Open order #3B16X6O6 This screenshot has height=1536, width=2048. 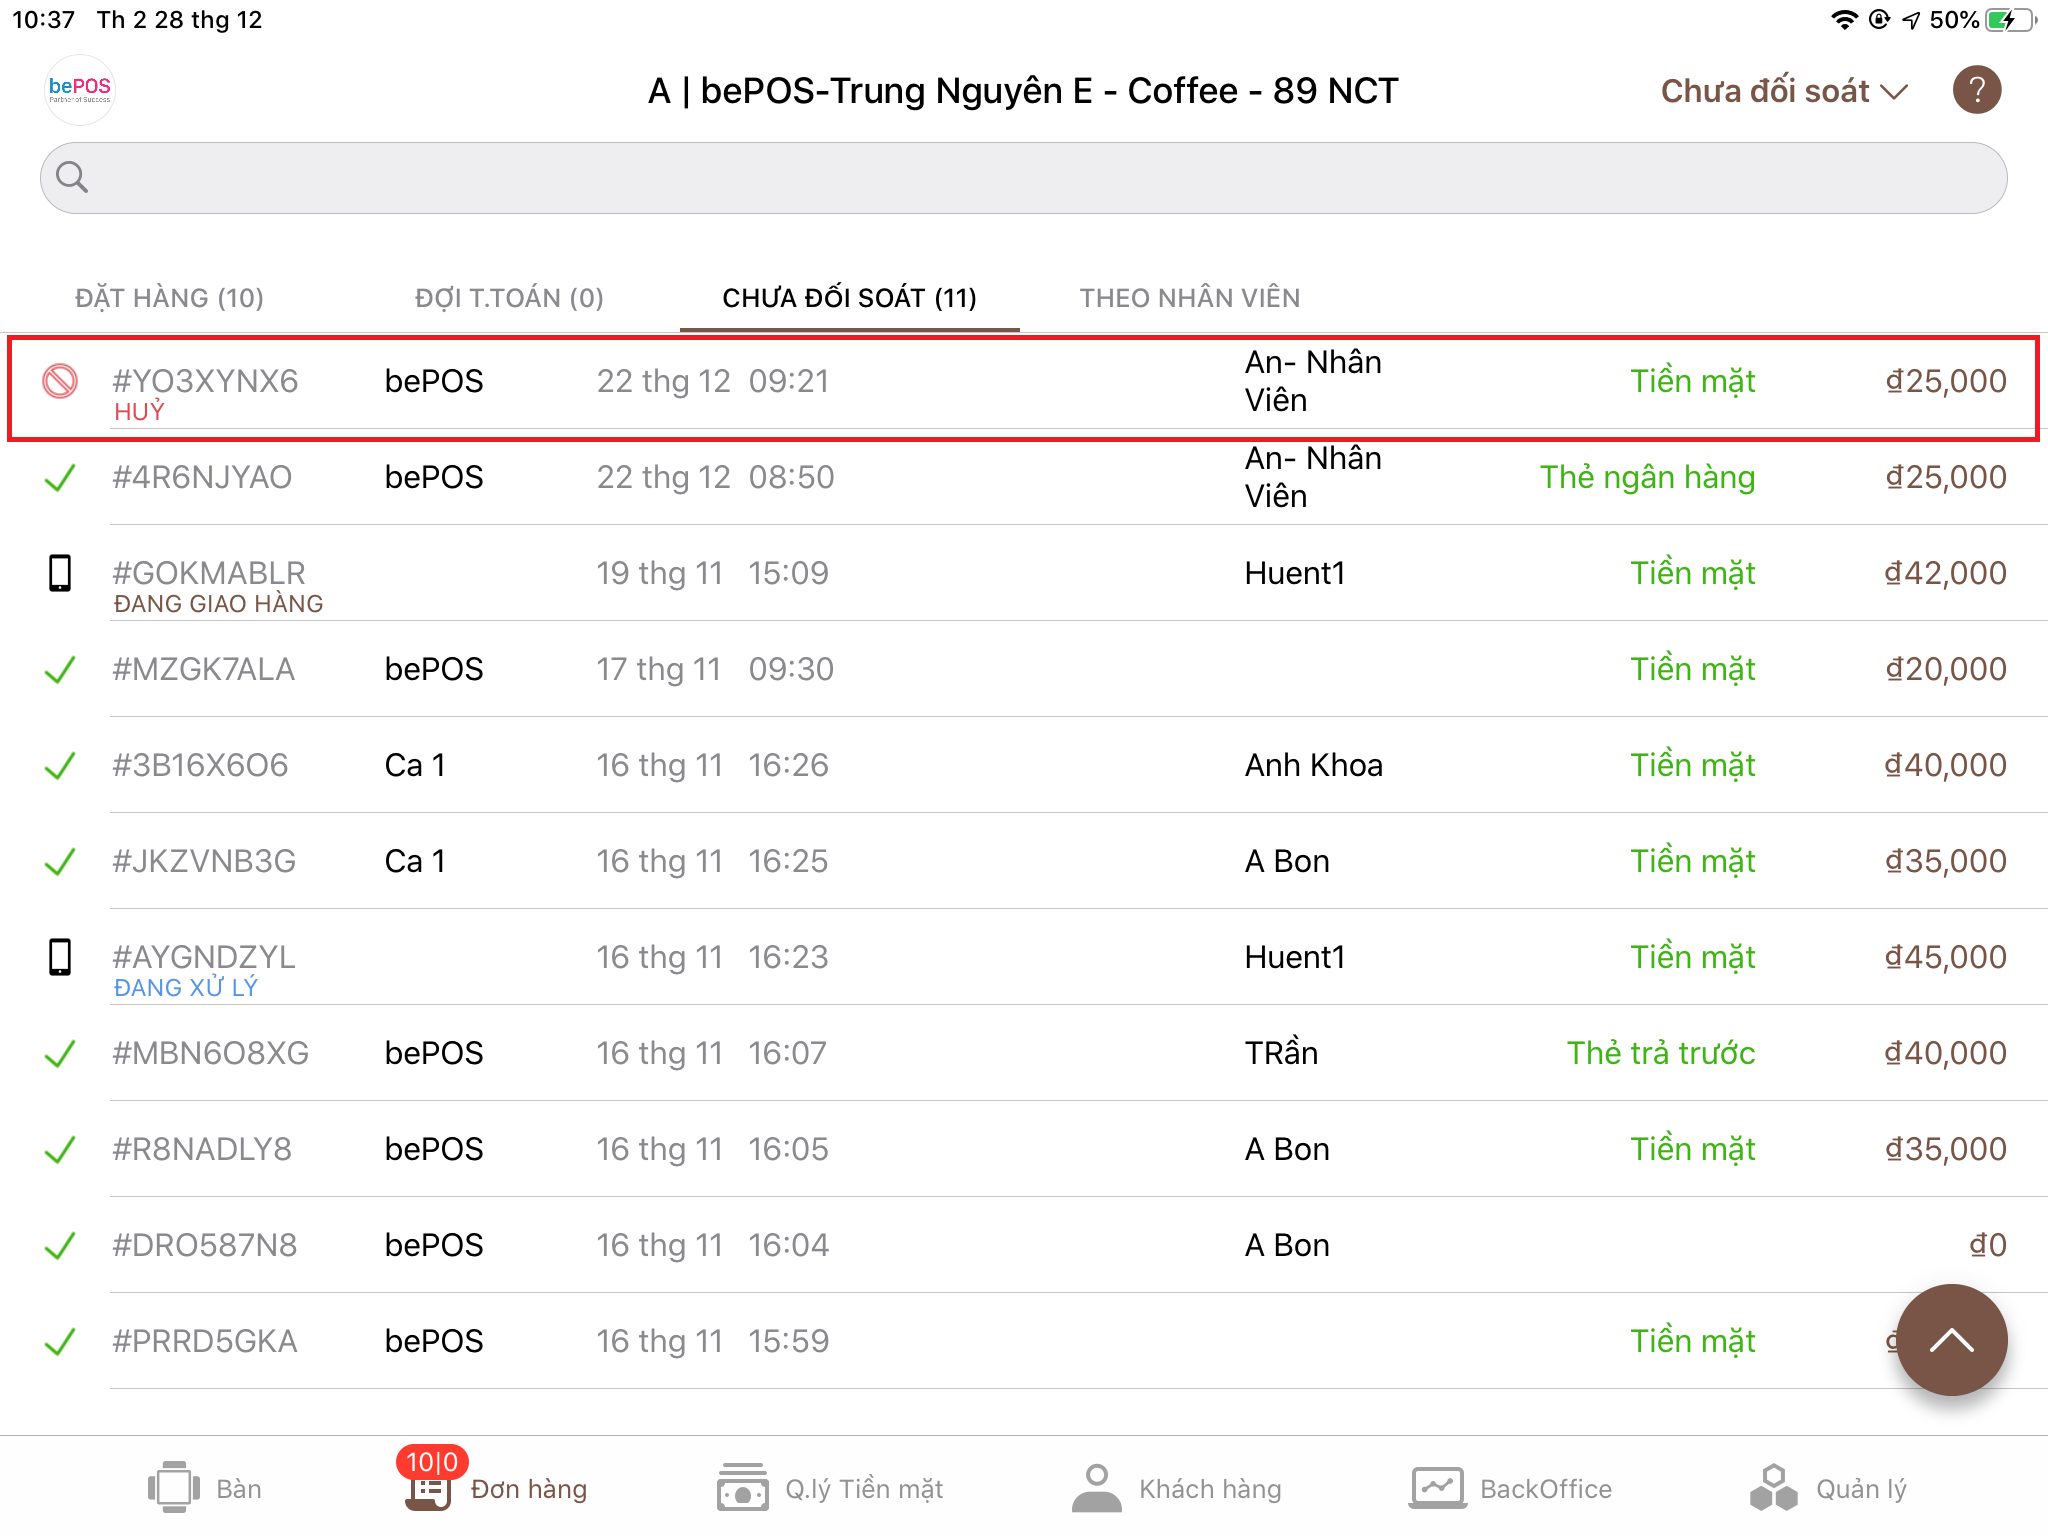click(1023, 765)
